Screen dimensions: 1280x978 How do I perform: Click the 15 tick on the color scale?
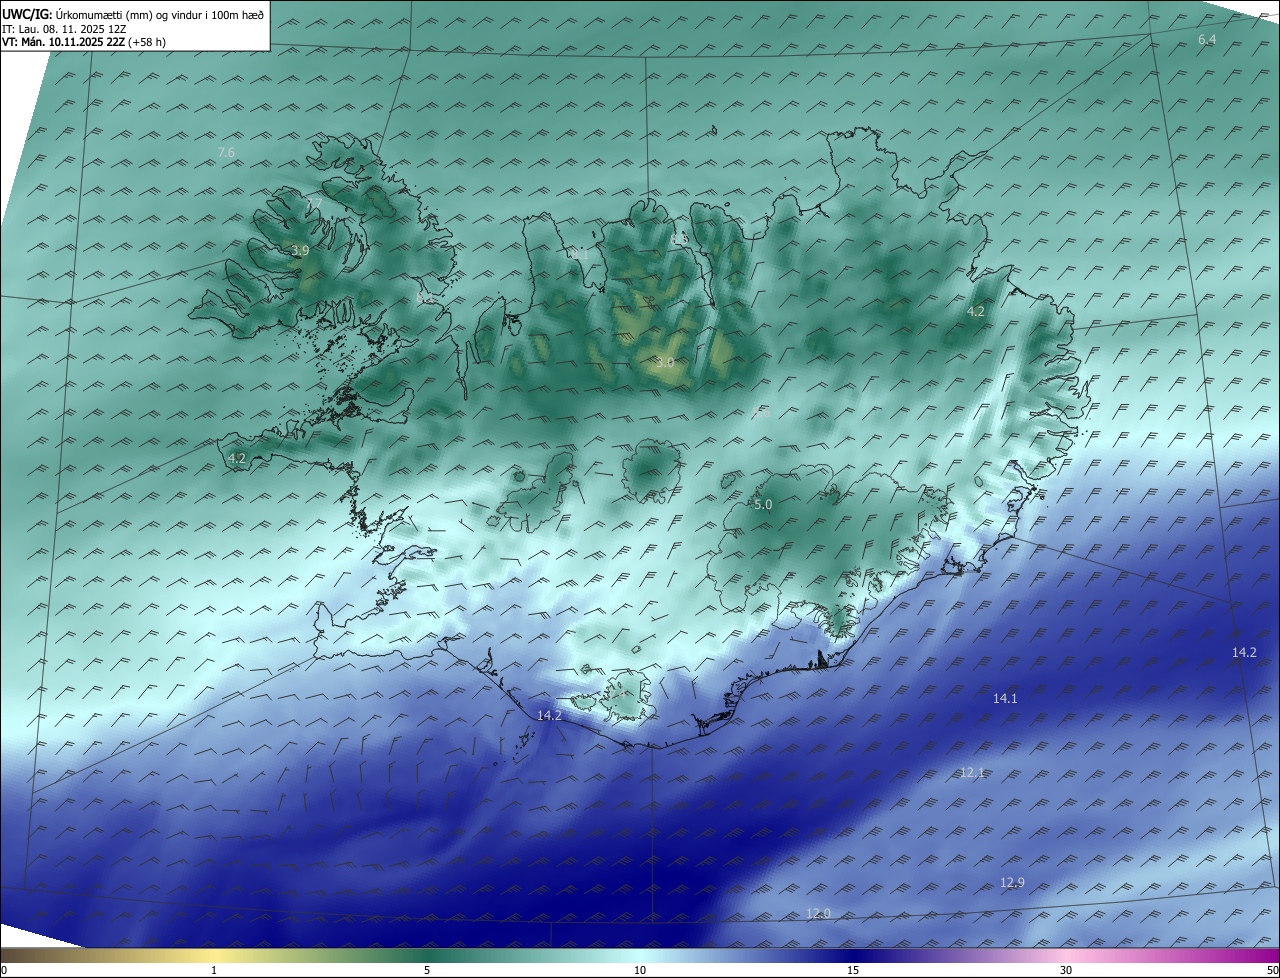click(x=853, y=970)
